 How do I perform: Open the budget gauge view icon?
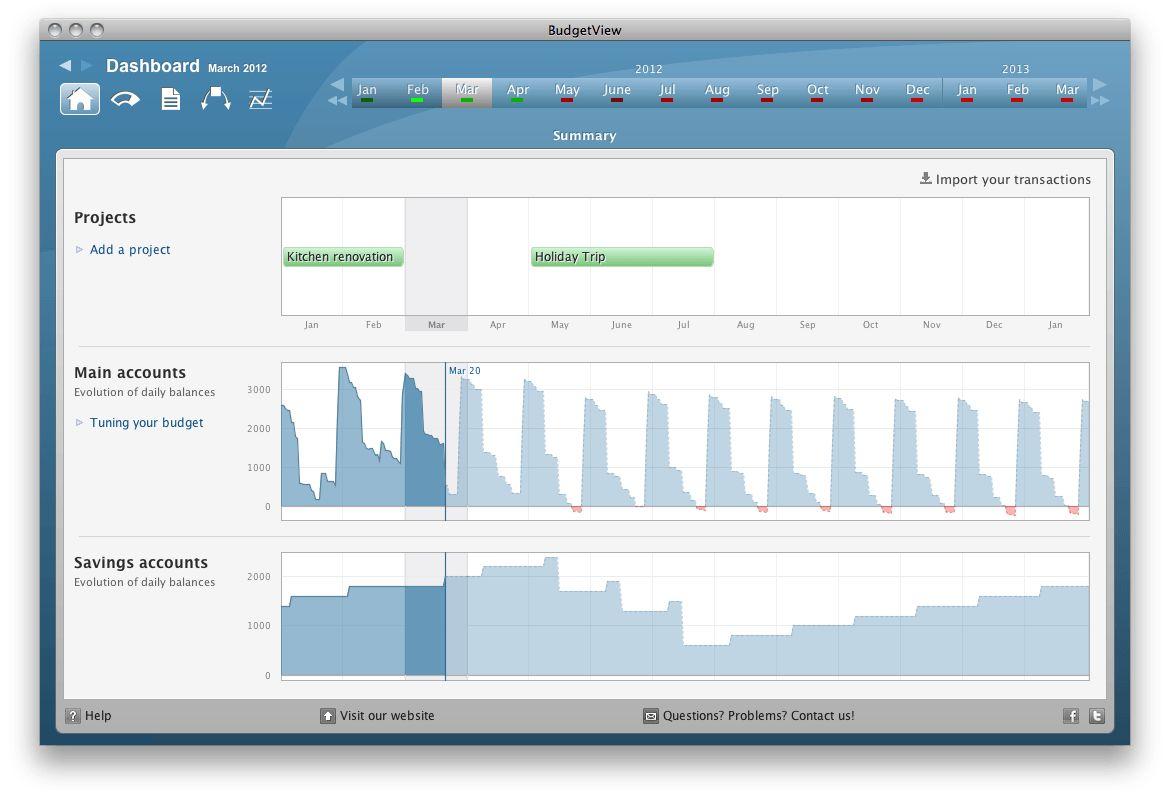point(125,99)
